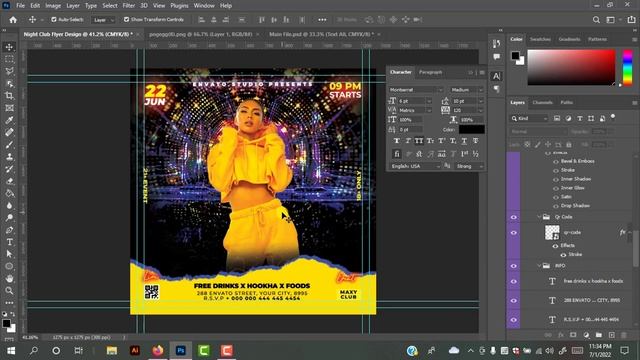
Task: Toggle Bevel & Emboss effect visibility
Action: point(556,161)
